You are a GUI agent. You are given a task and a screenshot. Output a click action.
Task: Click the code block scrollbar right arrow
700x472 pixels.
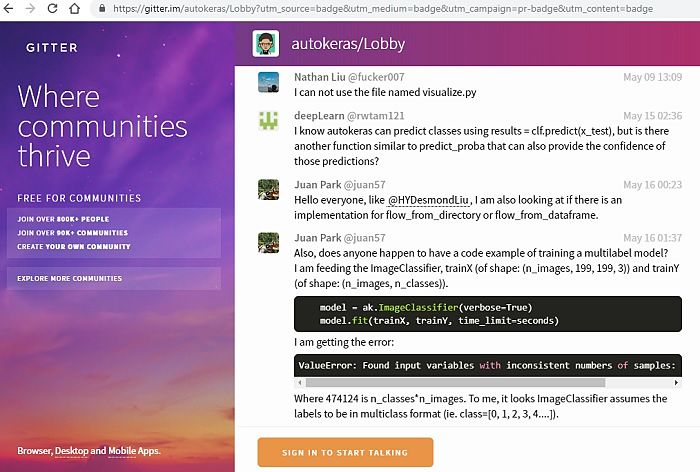pyautogui.click(x=676, y=383)
